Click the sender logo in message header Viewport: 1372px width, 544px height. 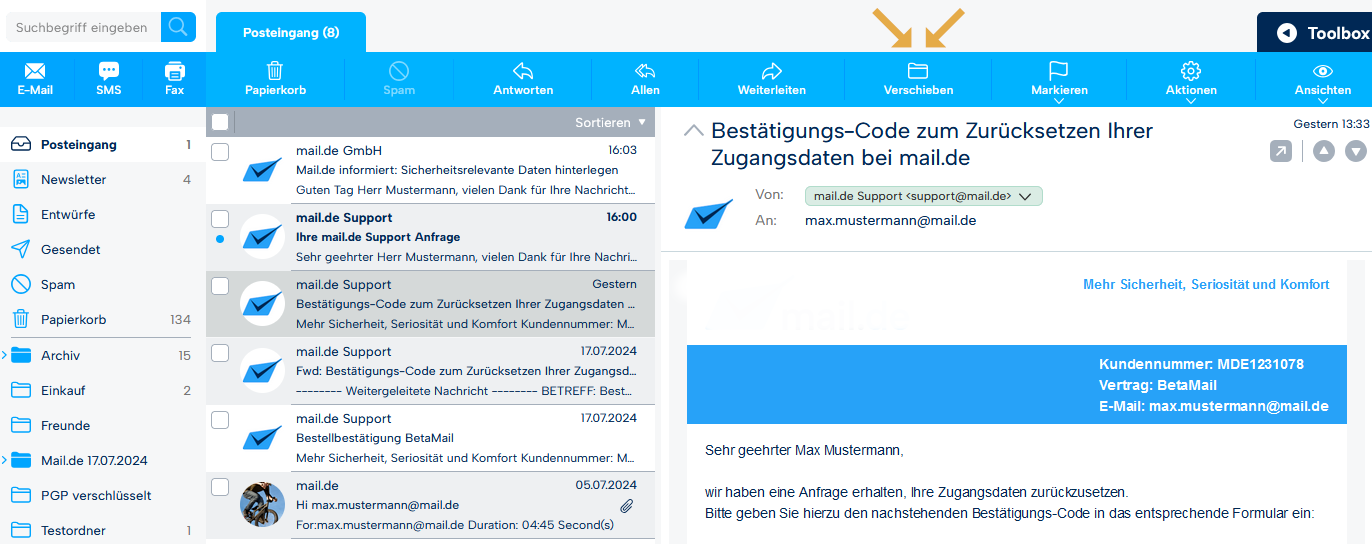click(x=709, y=213)
